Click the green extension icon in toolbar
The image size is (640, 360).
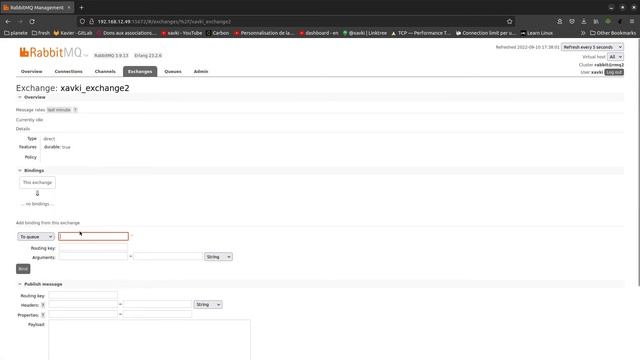tap(608, 22)
